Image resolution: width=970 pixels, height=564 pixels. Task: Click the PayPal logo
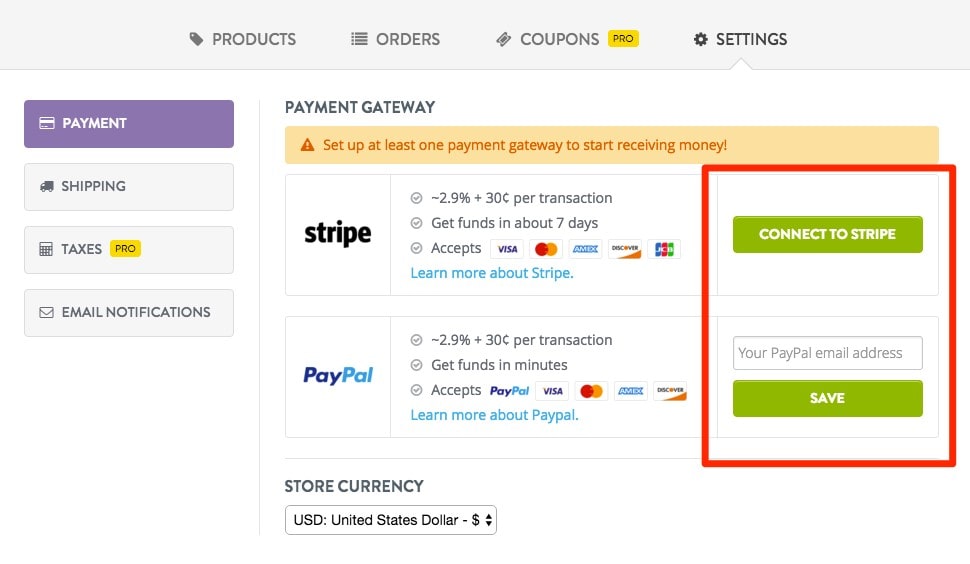tap(338, 376)
